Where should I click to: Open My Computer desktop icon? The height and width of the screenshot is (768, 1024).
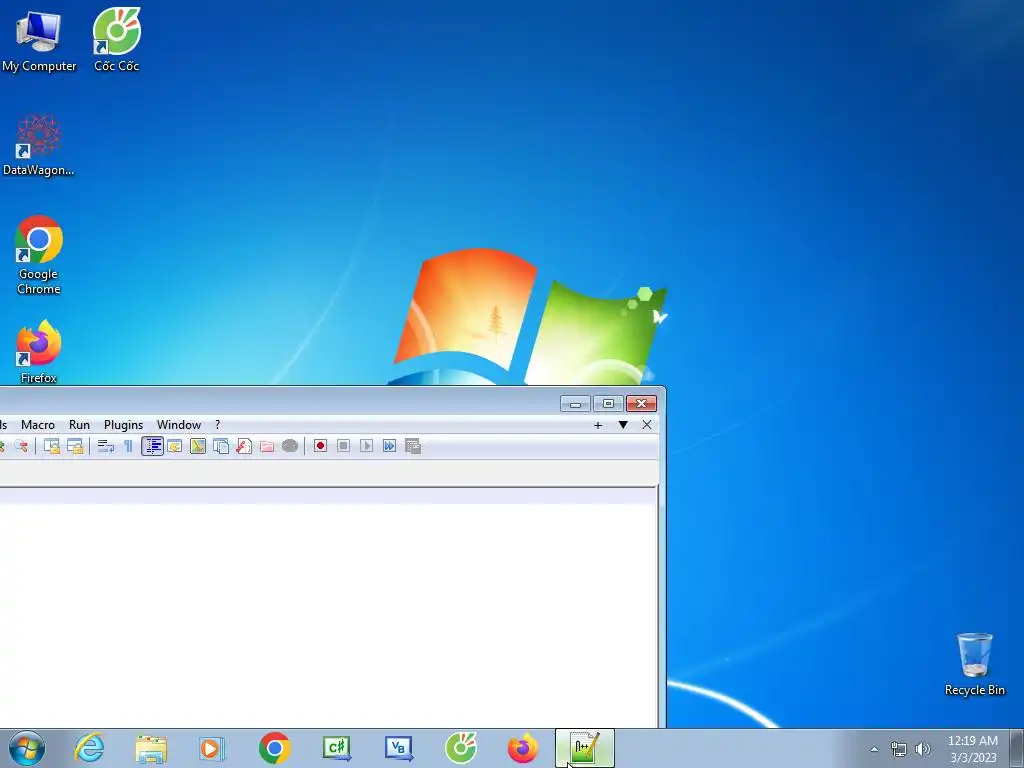pyautogui.click(x=39, y=41)
